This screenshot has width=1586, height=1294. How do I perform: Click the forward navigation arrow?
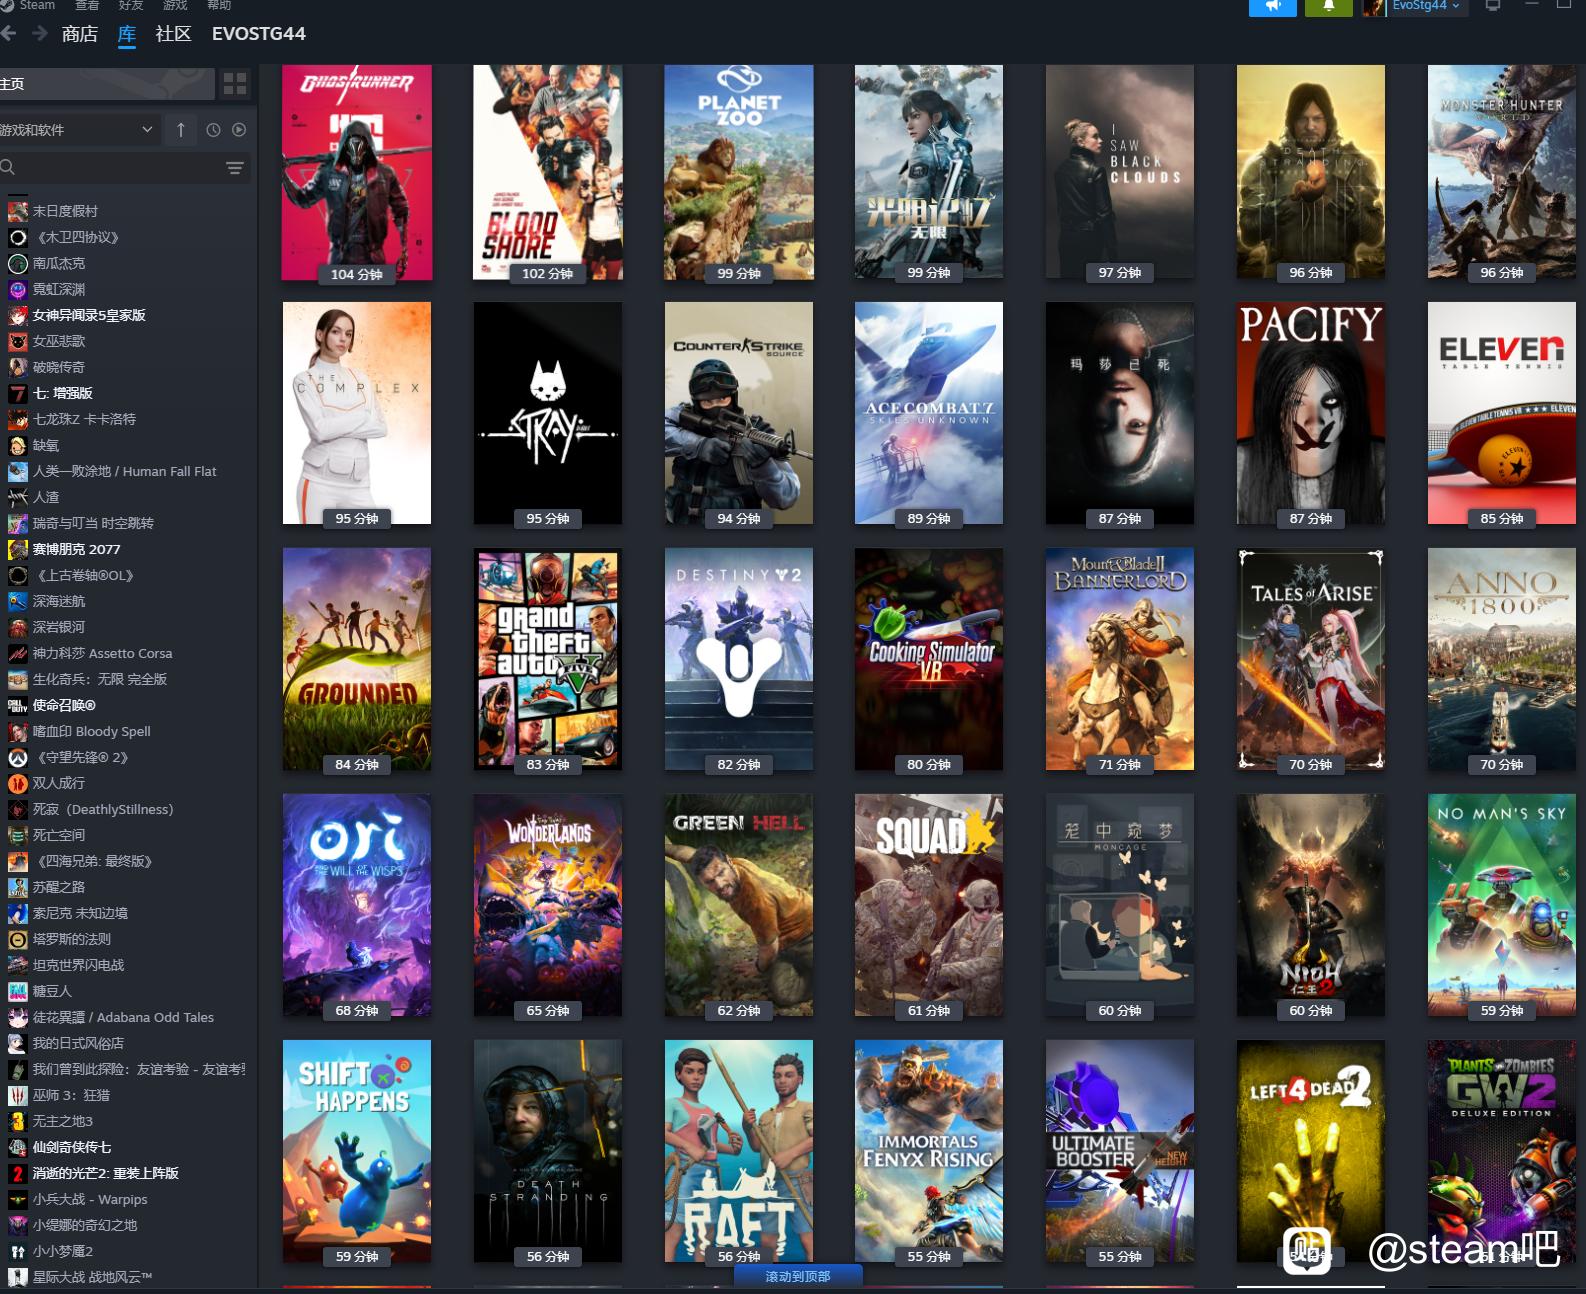[x=40, y=33]
